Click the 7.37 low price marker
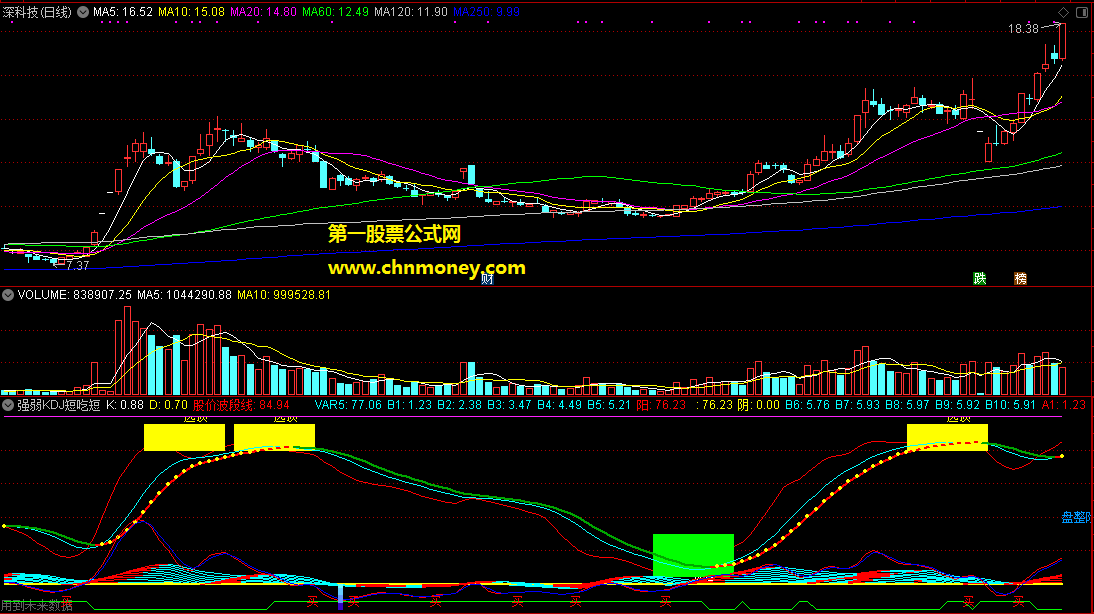The height and width of the screenshot is (614, 1094). tap(77, 266)
